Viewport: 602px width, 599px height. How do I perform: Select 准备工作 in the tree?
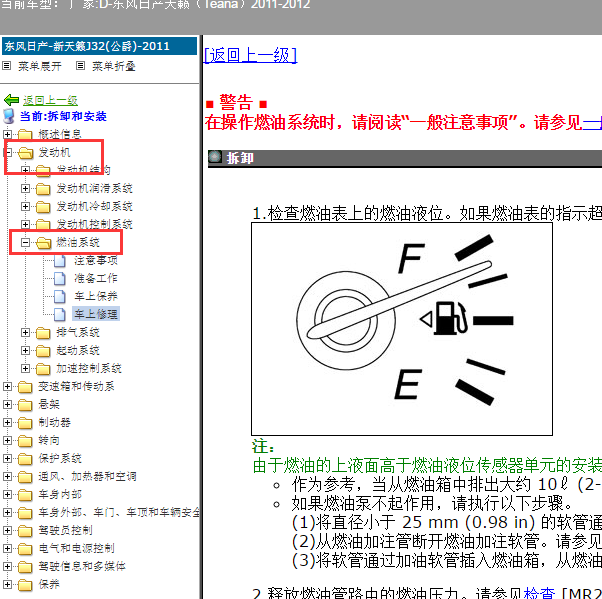tap(96, 278)
